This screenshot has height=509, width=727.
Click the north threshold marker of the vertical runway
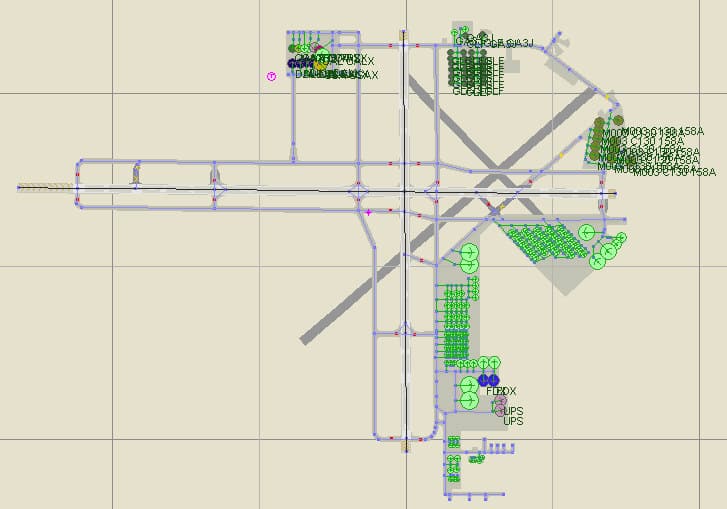tap(404, 36)
